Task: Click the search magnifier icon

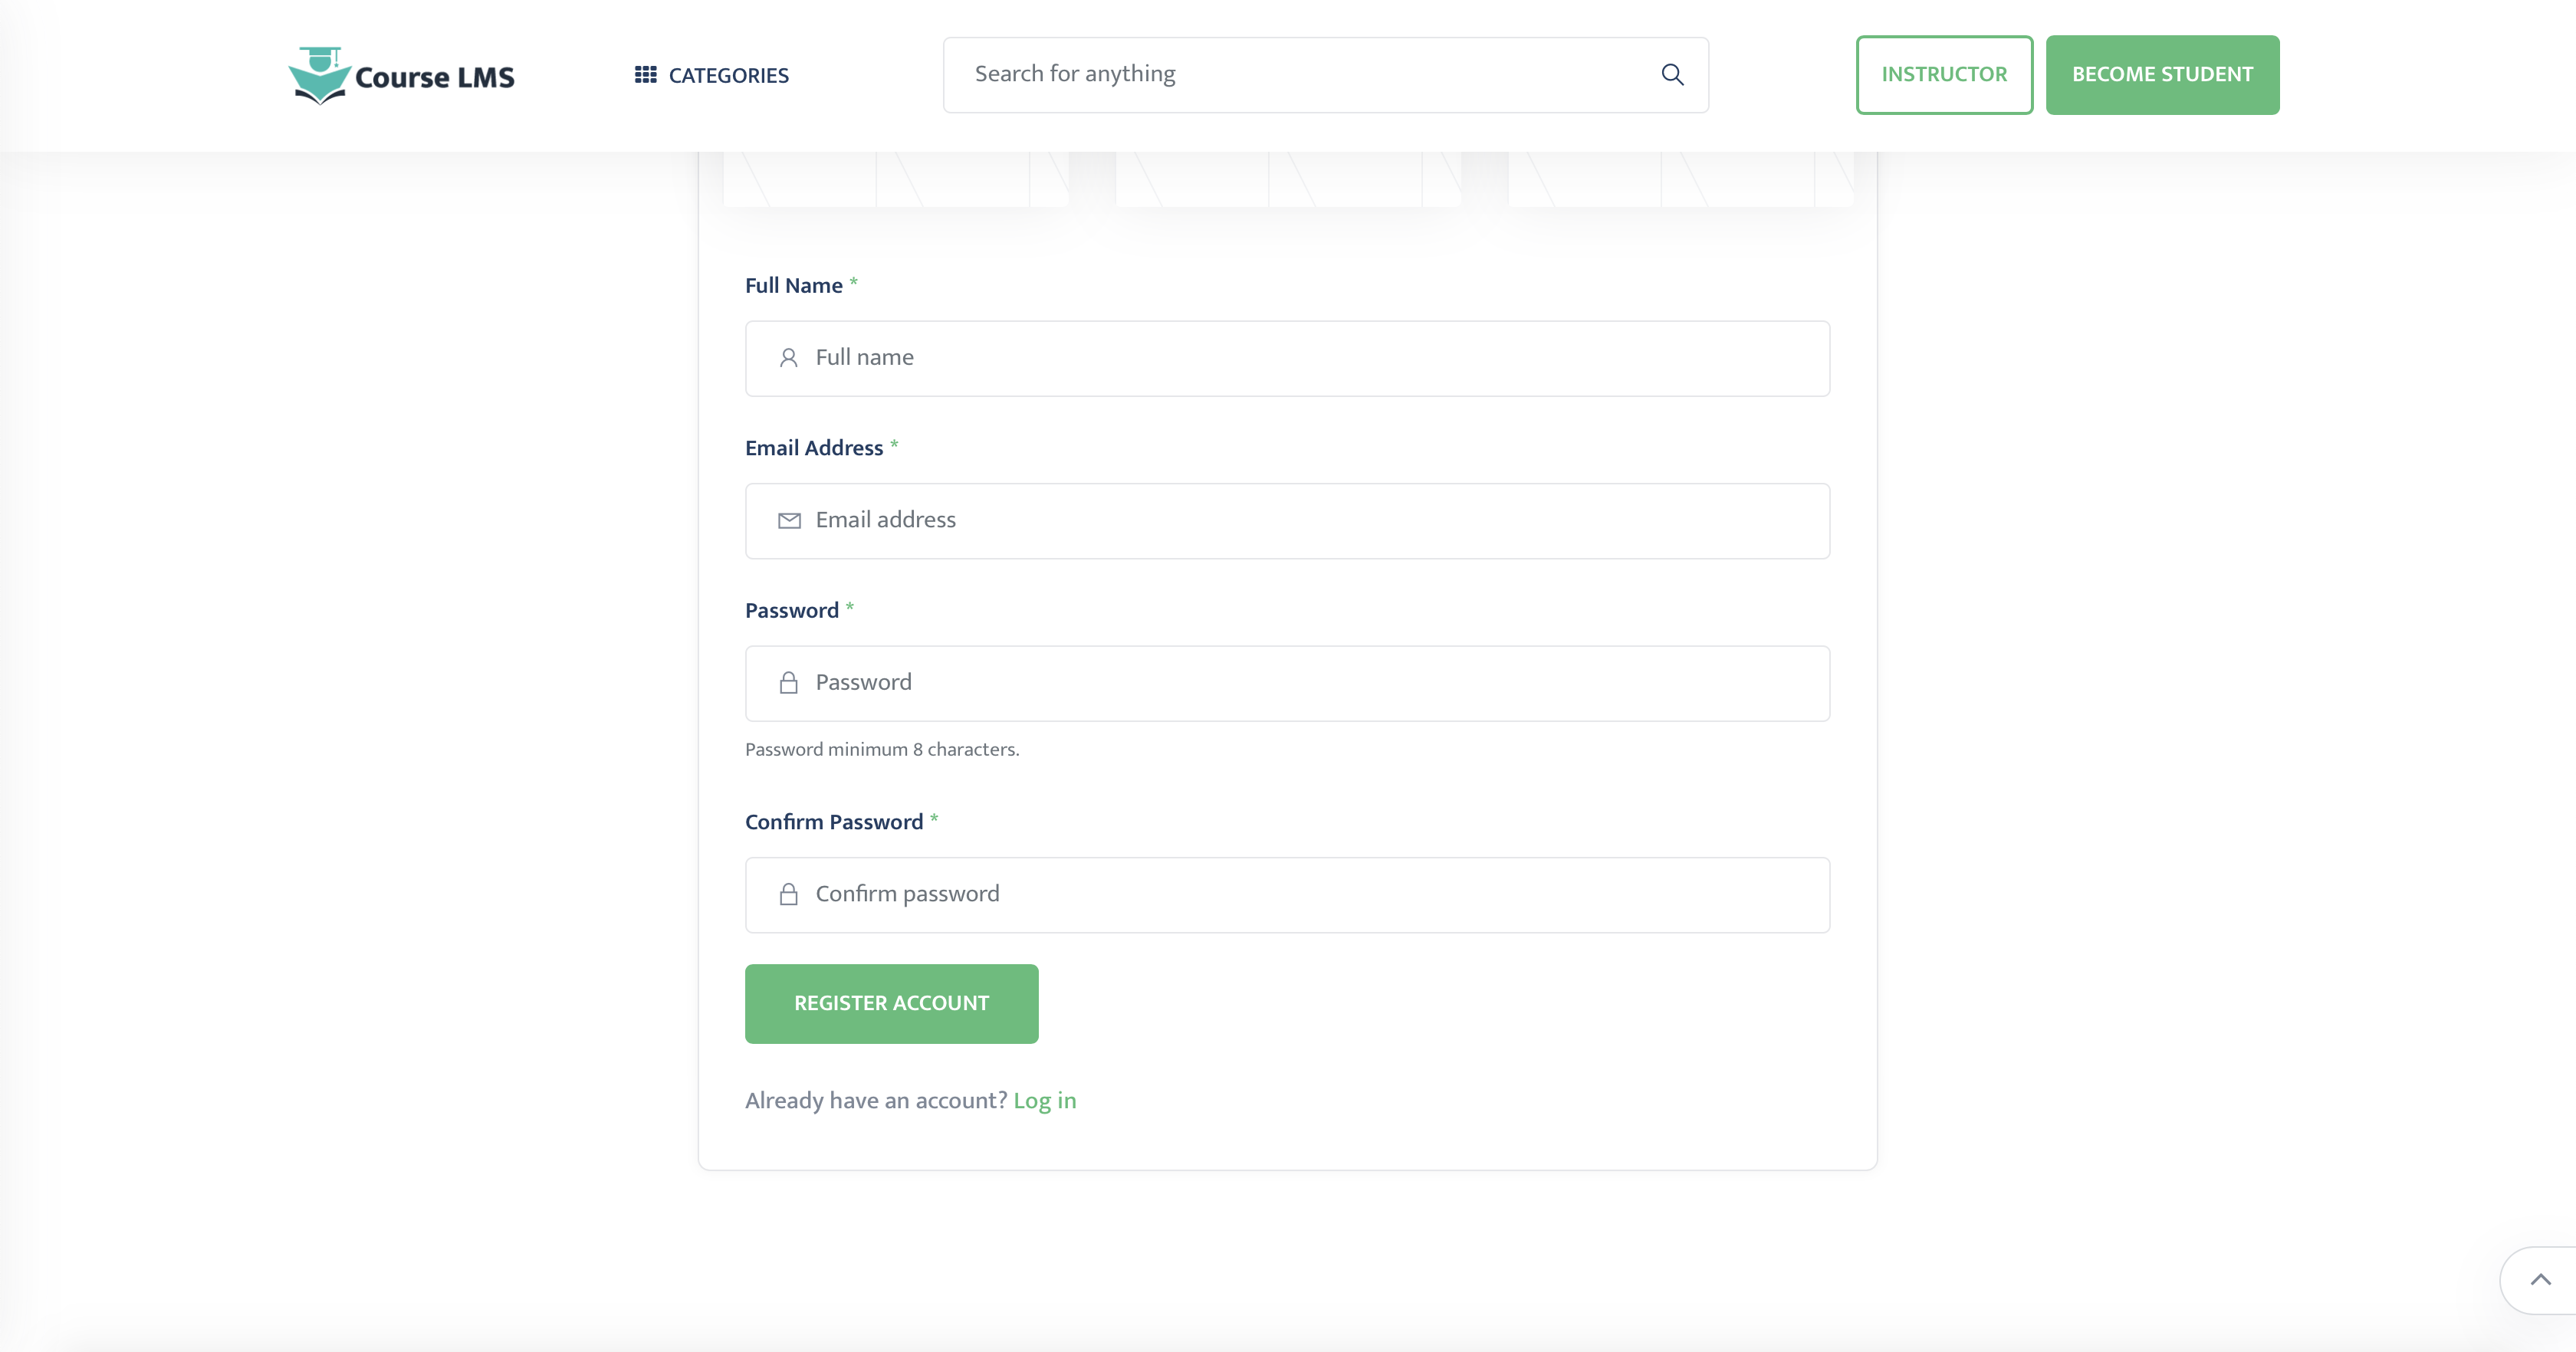Action: click(x=1672, y=75)
